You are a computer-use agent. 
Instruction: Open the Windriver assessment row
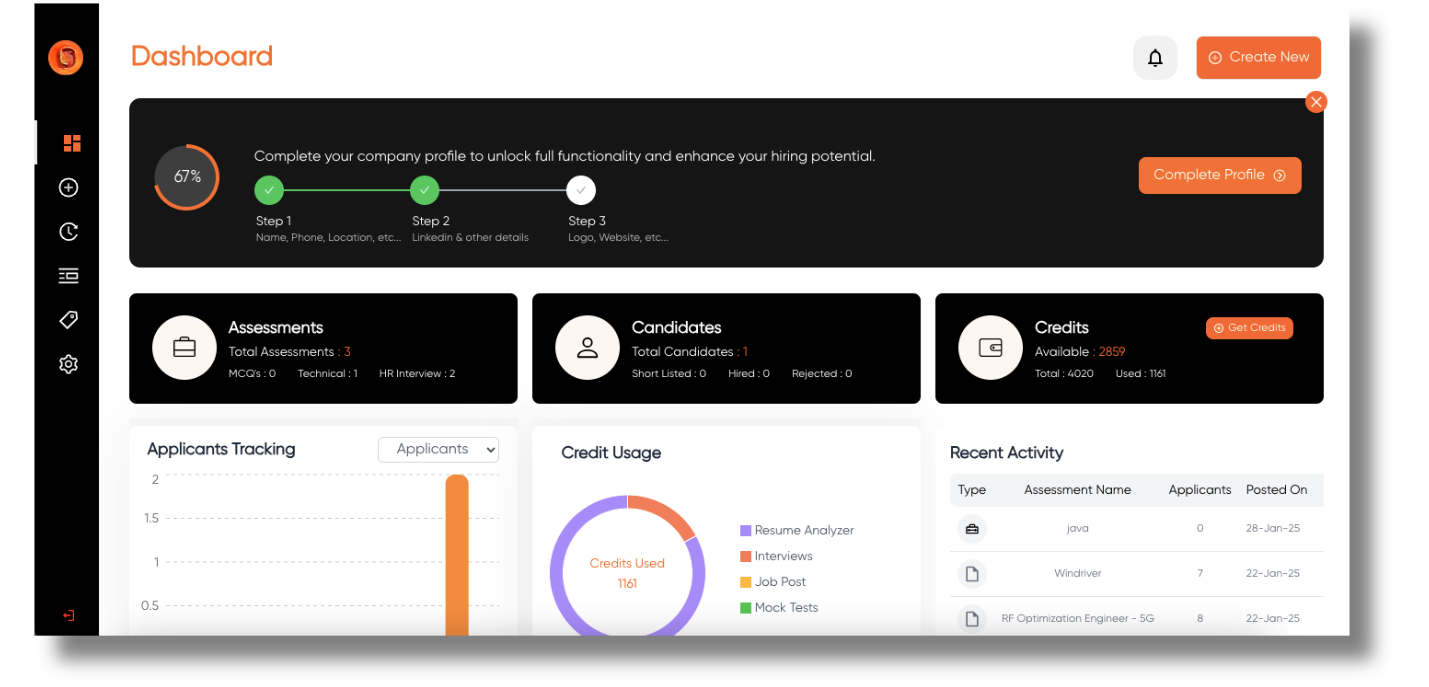point(1078,574)
